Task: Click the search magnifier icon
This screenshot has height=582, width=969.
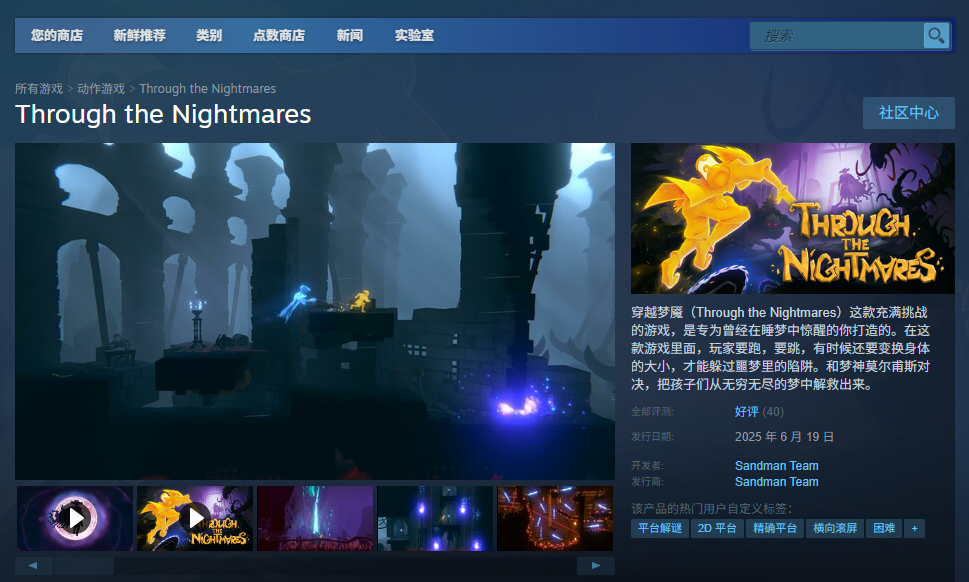Action: click(x=936, y=35)
